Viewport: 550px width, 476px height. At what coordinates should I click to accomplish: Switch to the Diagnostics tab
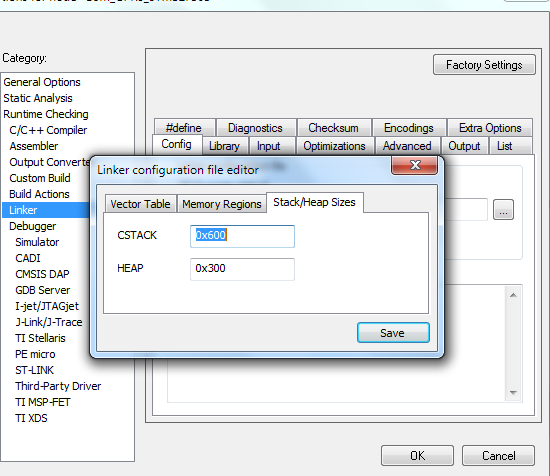coord(256,128)
